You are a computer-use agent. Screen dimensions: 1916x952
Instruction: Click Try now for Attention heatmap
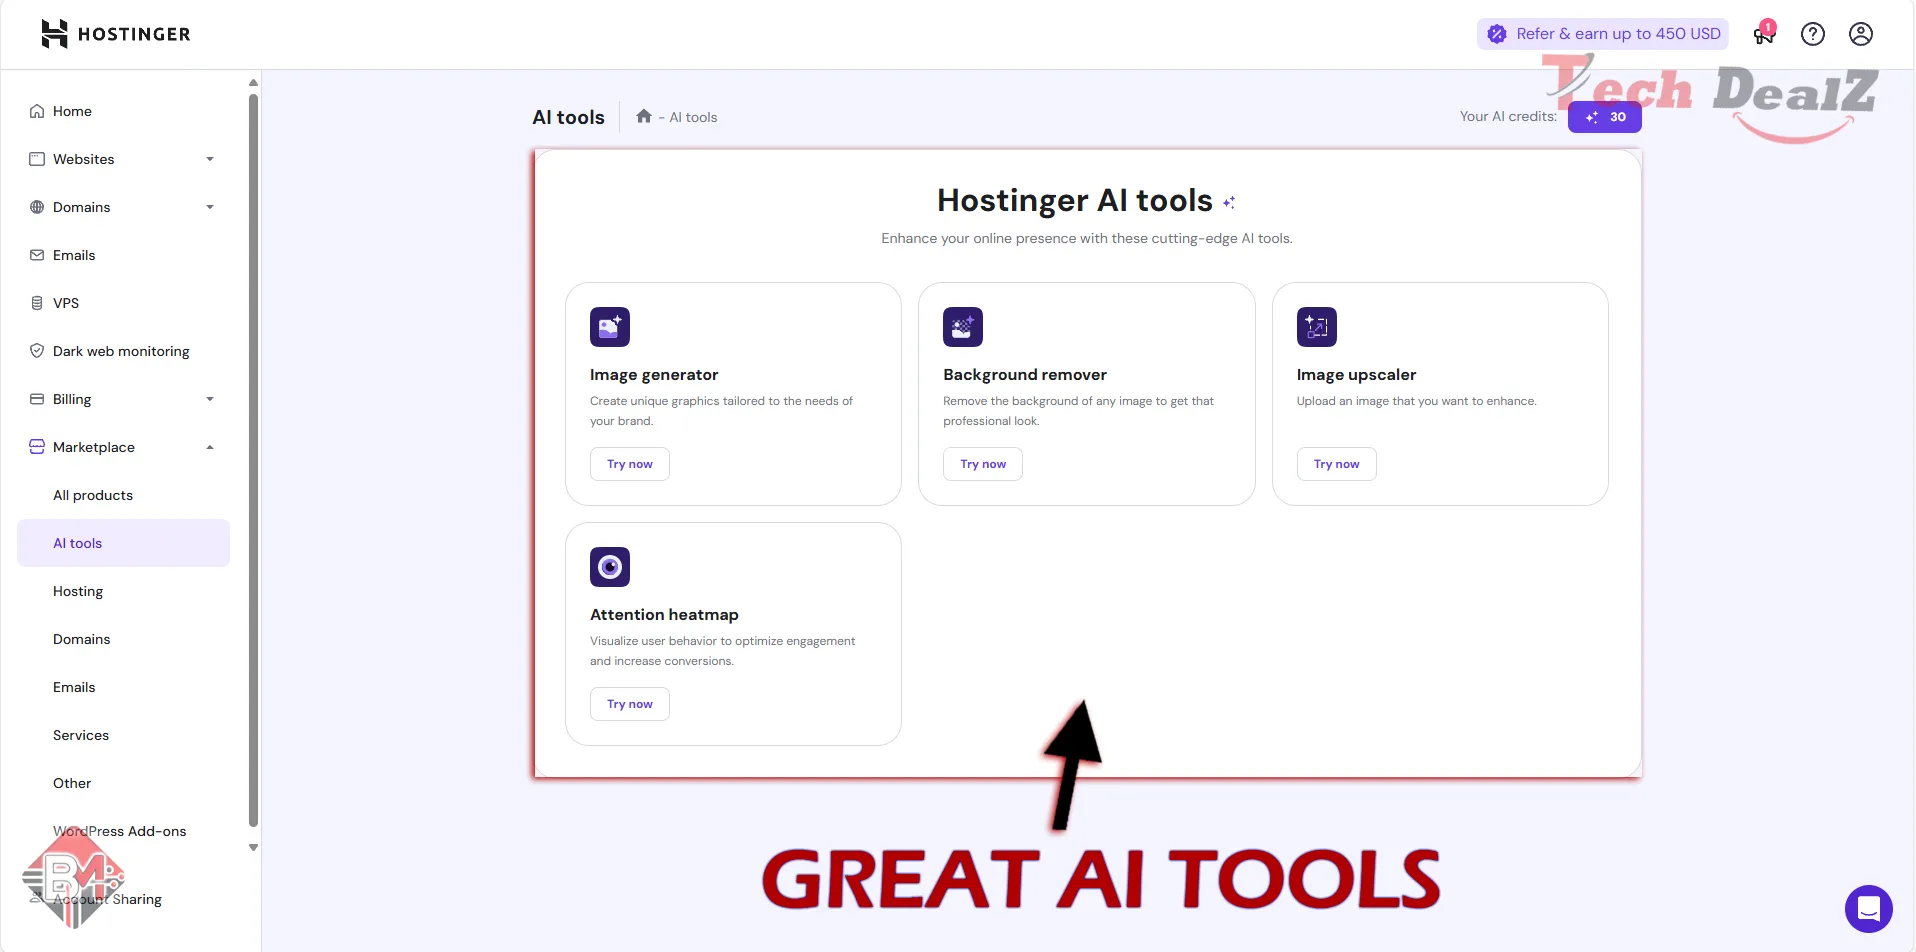click(630, 704)
